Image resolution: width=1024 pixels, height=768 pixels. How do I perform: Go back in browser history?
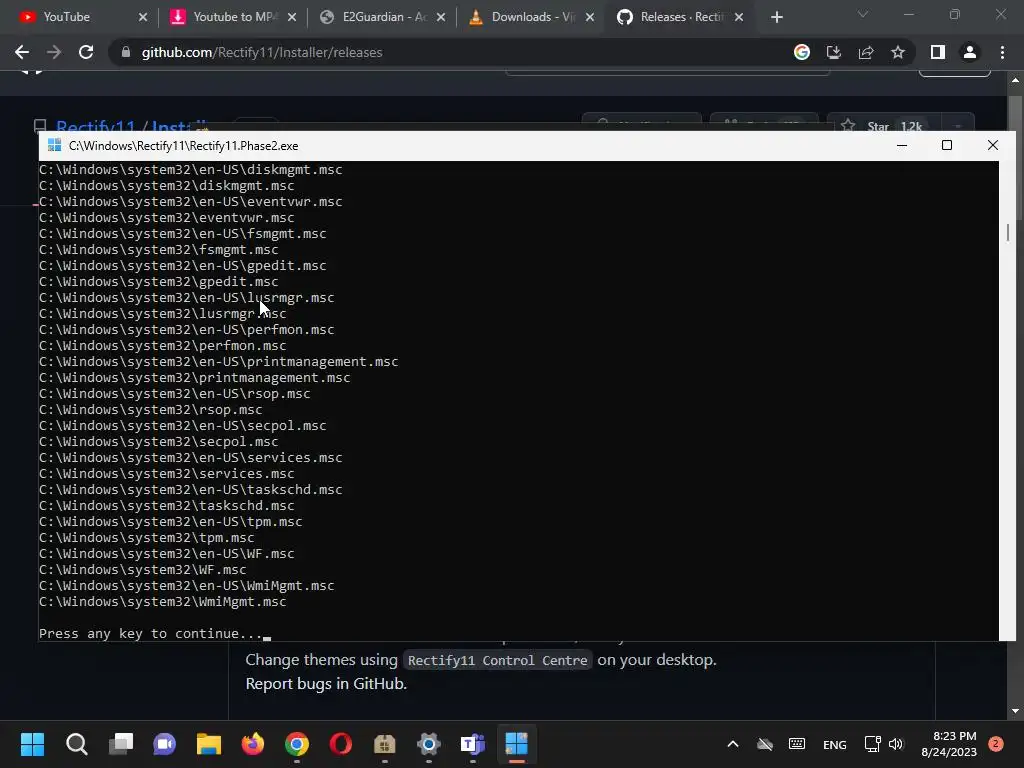click(22, 52)
